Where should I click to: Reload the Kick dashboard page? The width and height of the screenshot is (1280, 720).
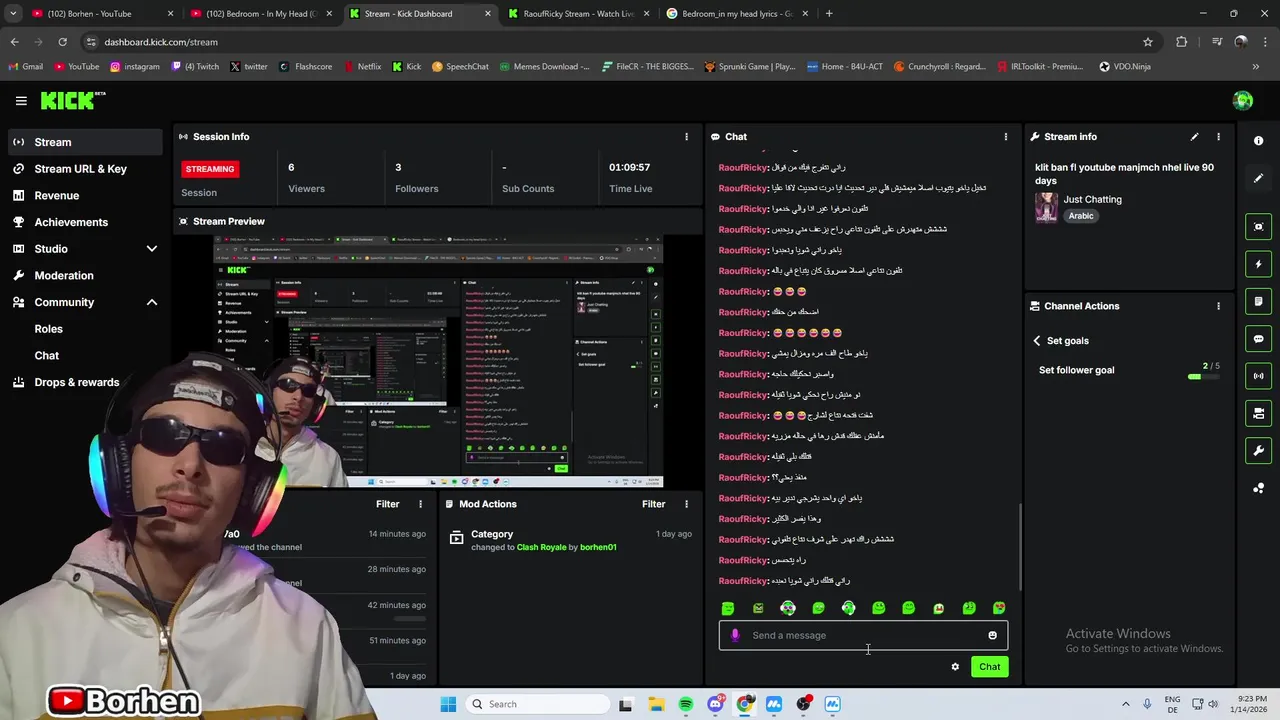coord(62,42)
